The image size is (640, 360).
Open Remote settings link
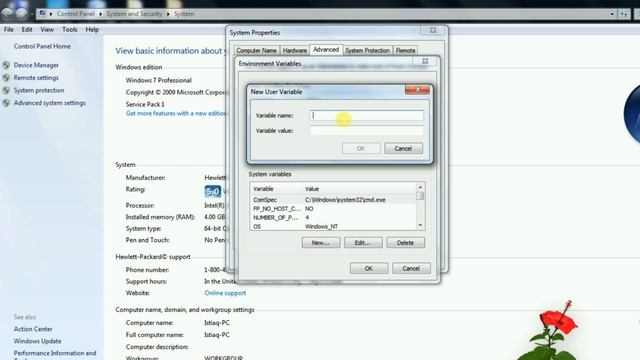(x=36, y=78)
